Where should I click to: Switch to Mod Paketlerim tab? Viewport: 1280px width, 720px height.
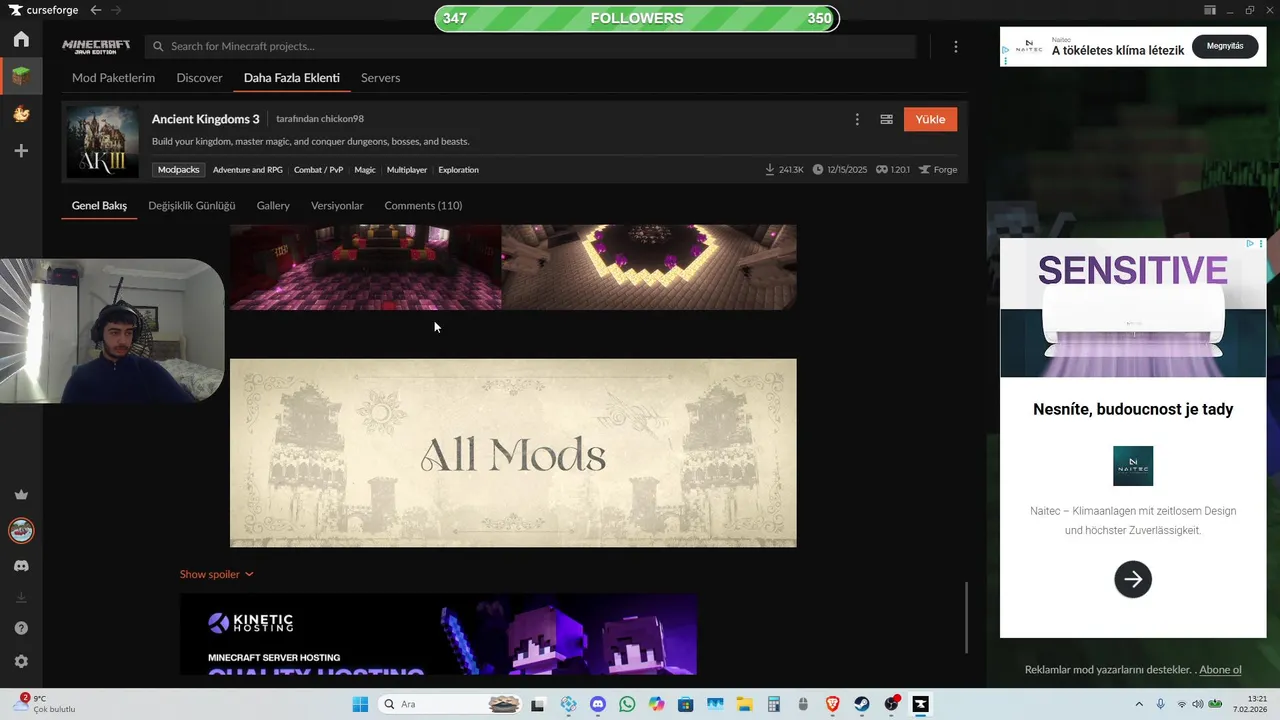tap(113, 78)
